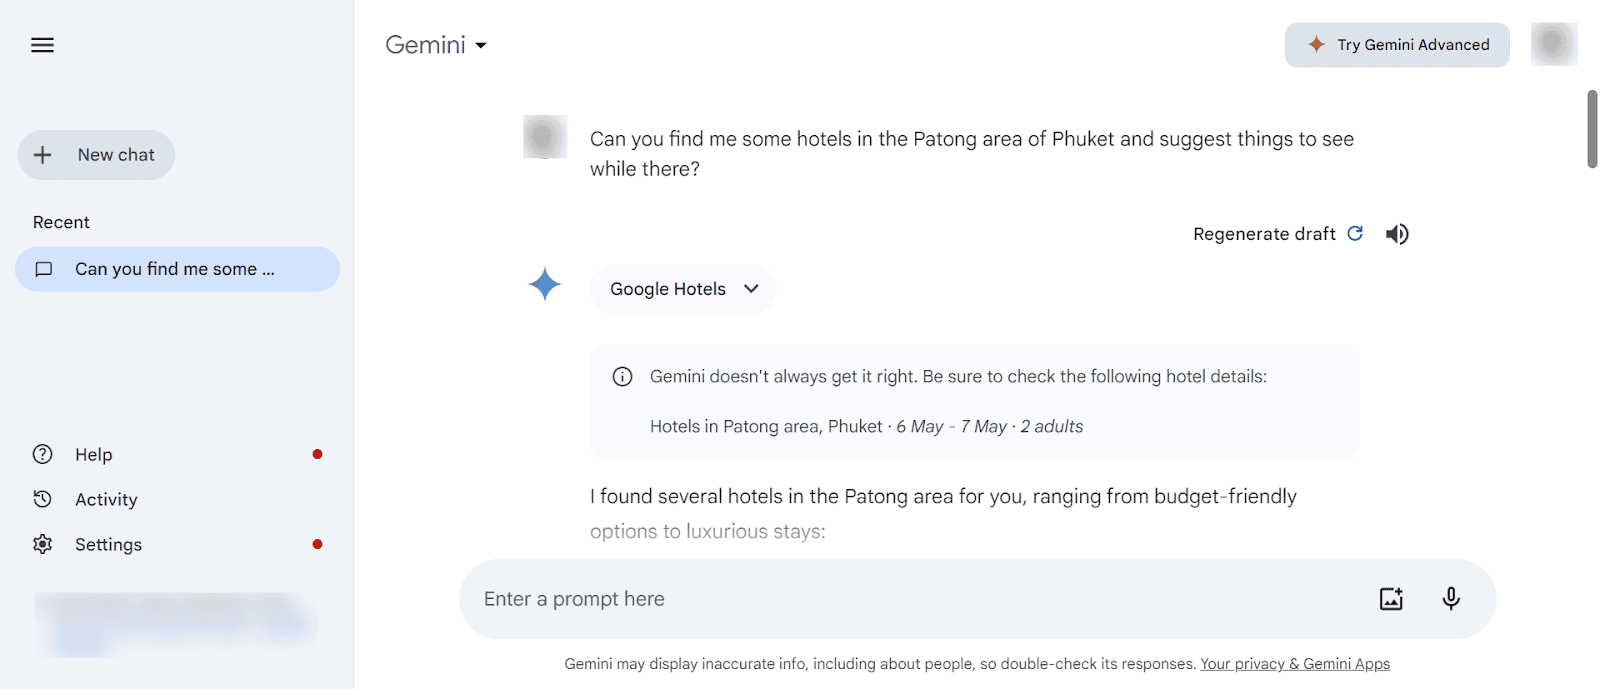This screenshot has width=1600, height=689.
Task: Open the Settings menu item
Action: pos(108,545)
